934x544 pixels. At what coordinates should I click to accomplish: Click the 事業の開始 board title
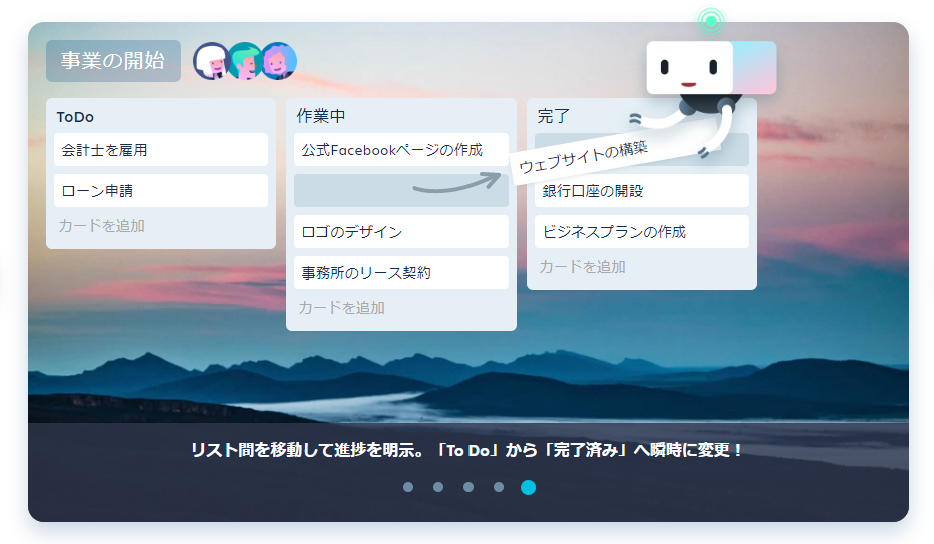pos(113,61)
